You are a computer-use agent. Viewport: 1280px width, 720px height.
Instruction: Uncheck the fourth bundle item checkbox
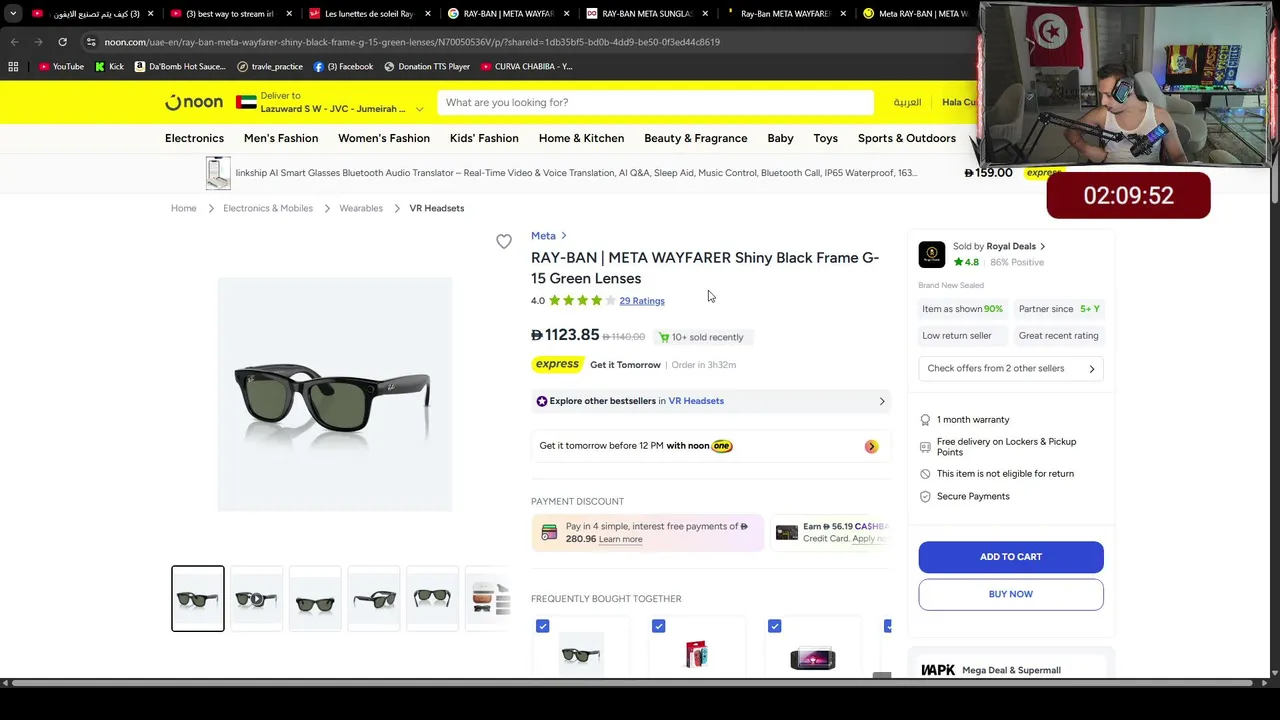(888, 626)
